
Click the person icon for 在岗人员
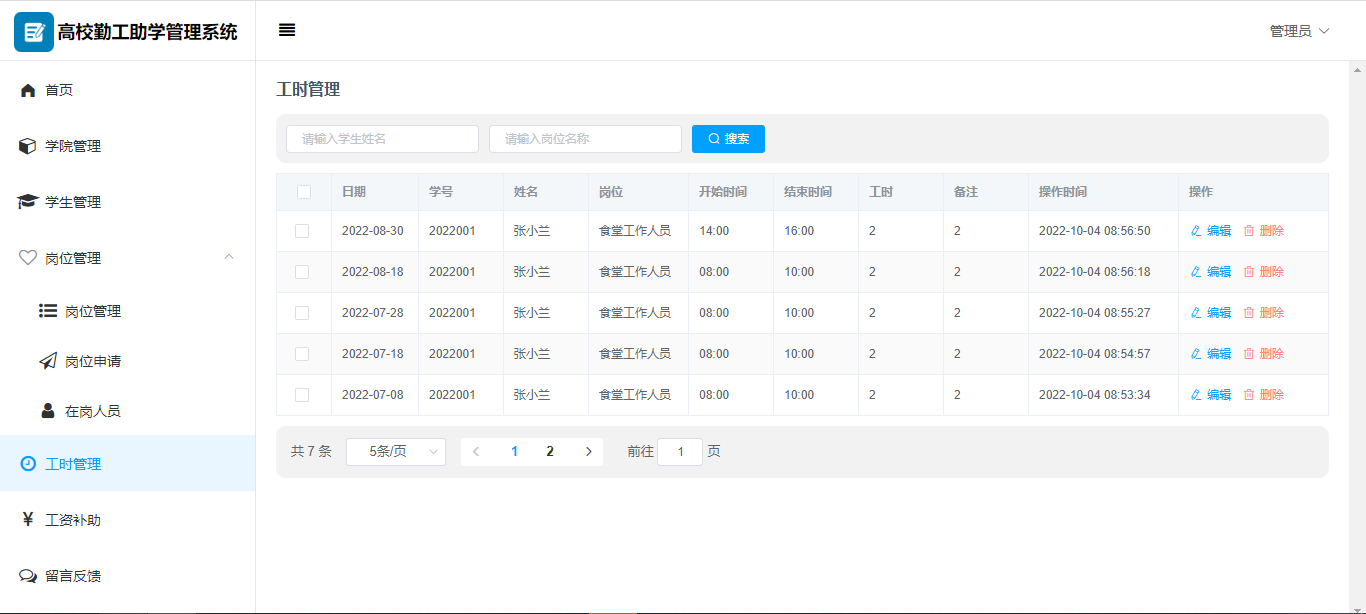[48, 411]
